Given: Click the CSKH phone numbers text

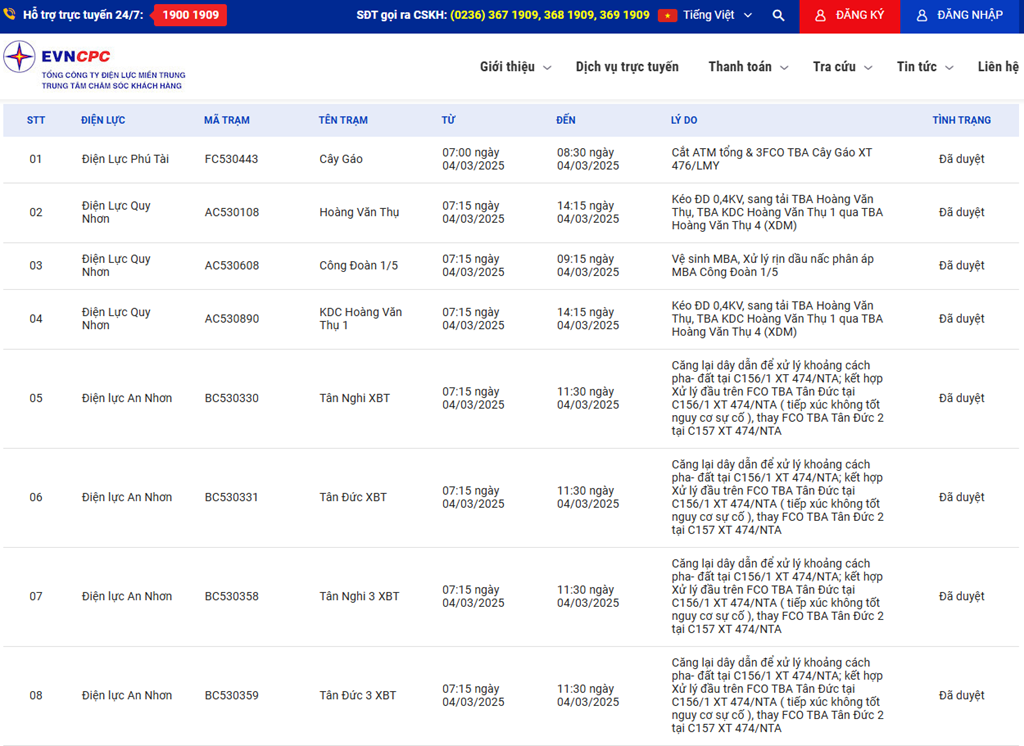Looking at the screenshot, I should (550, 15).
